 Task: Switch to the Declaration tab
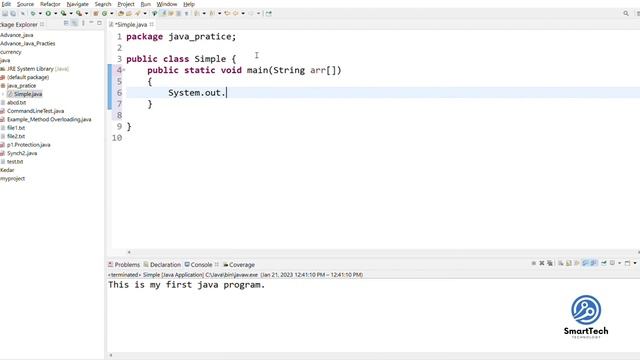pos(162,264)
